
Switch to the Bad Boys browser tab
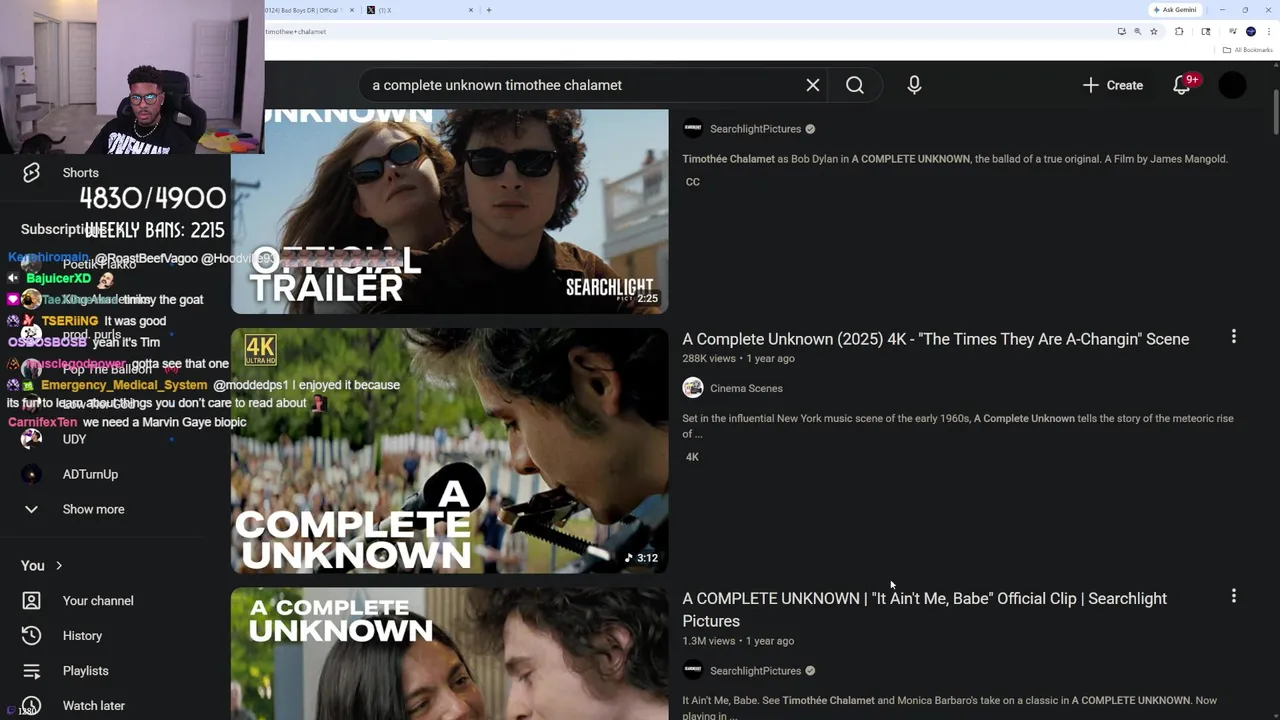[x=305, y=10]
